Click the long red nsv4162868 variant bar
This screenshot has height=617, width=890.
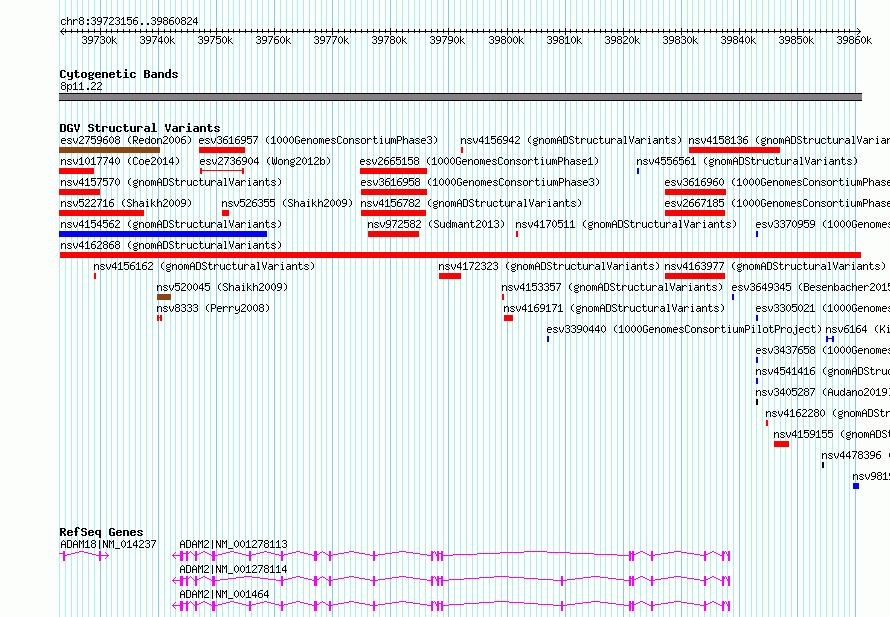460,255
